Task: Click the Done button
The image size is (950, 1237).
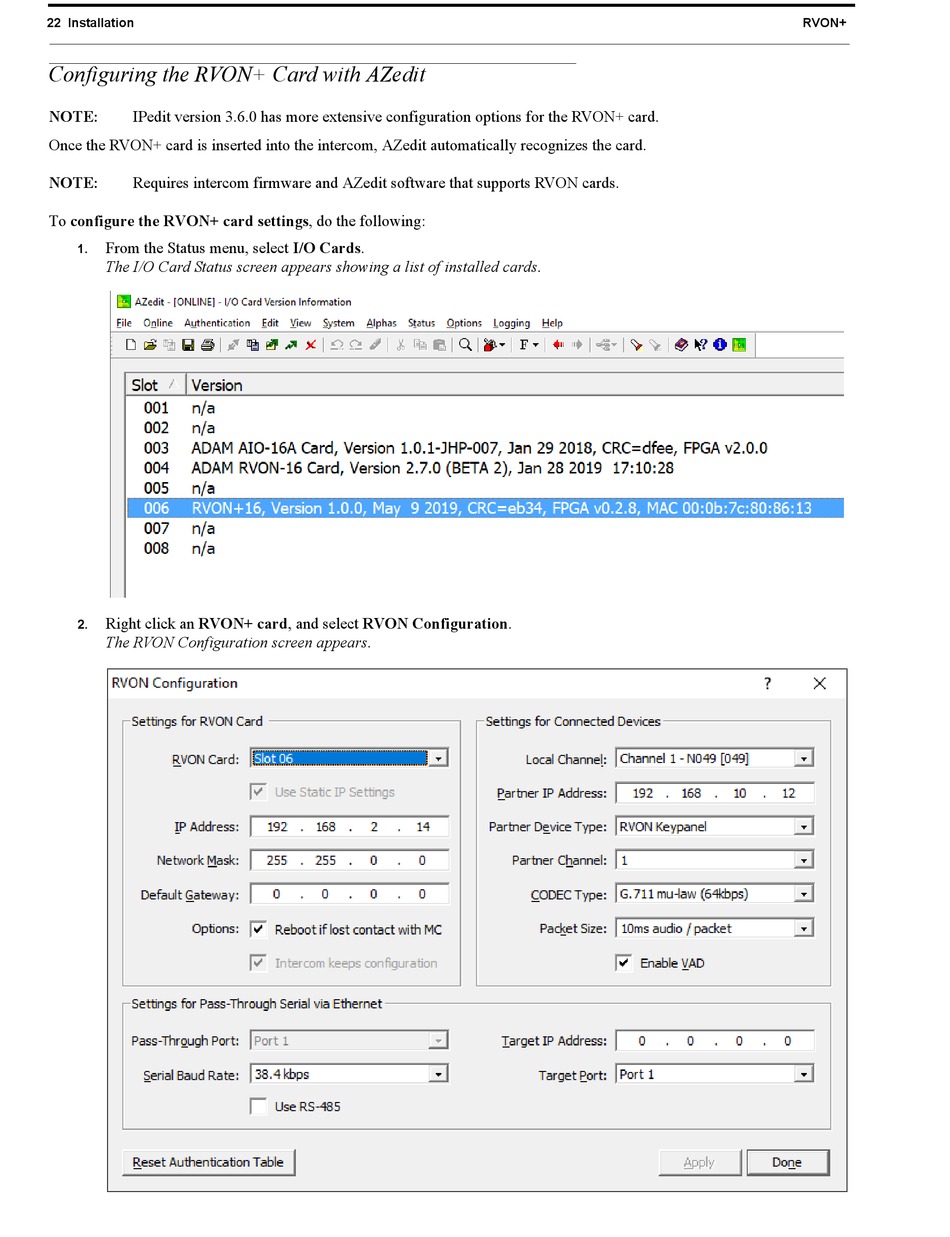Action: click(788, 1162)
